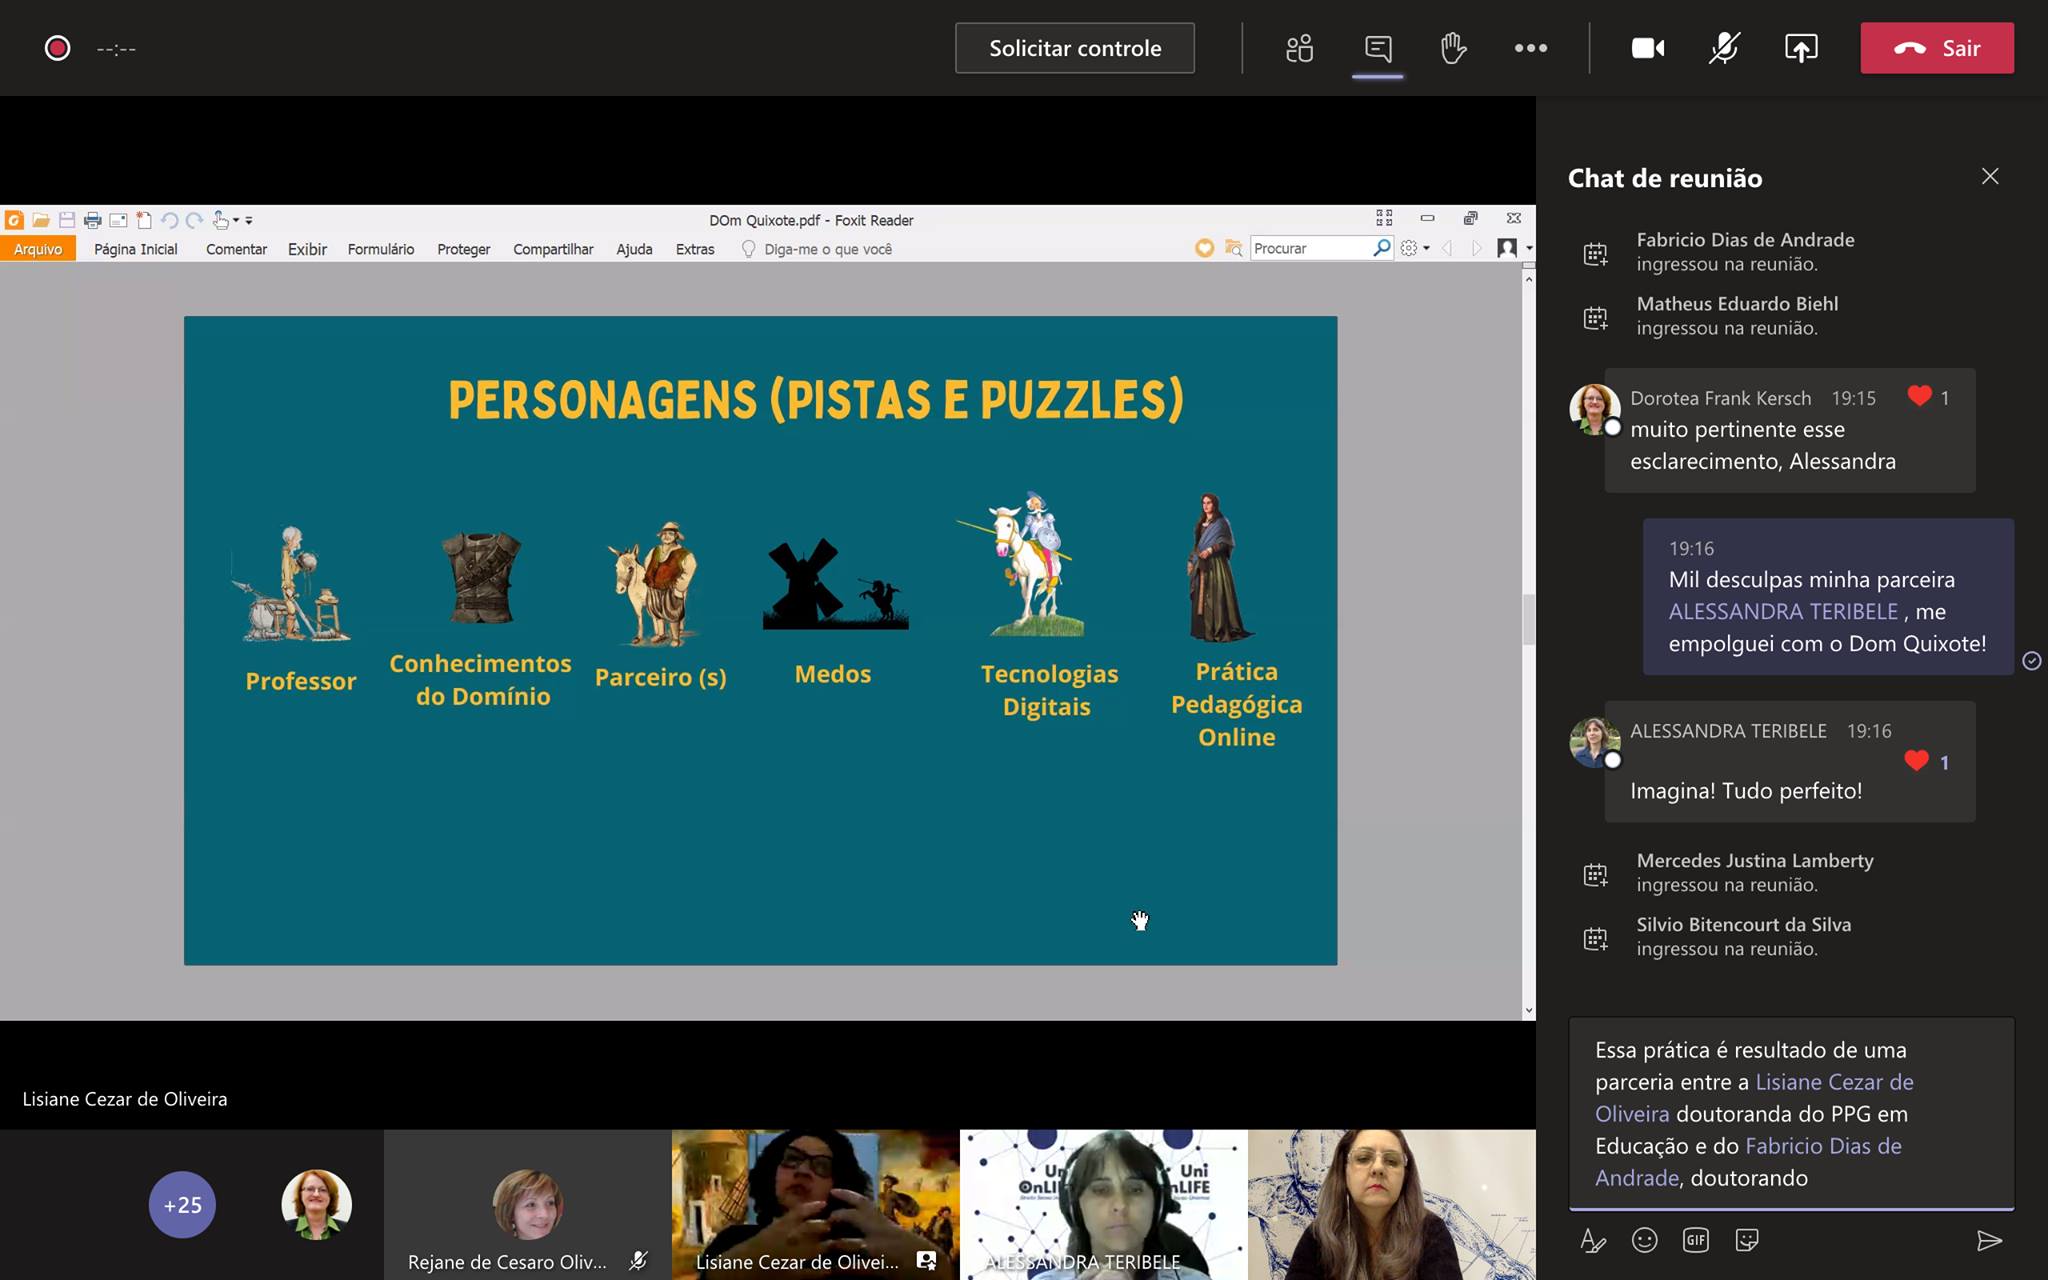Viewport: 2048px width, 1280px height.
Task: Open Comentar tab in Foxit Reader
Action: pyautogui.click(x=236, y=249)
